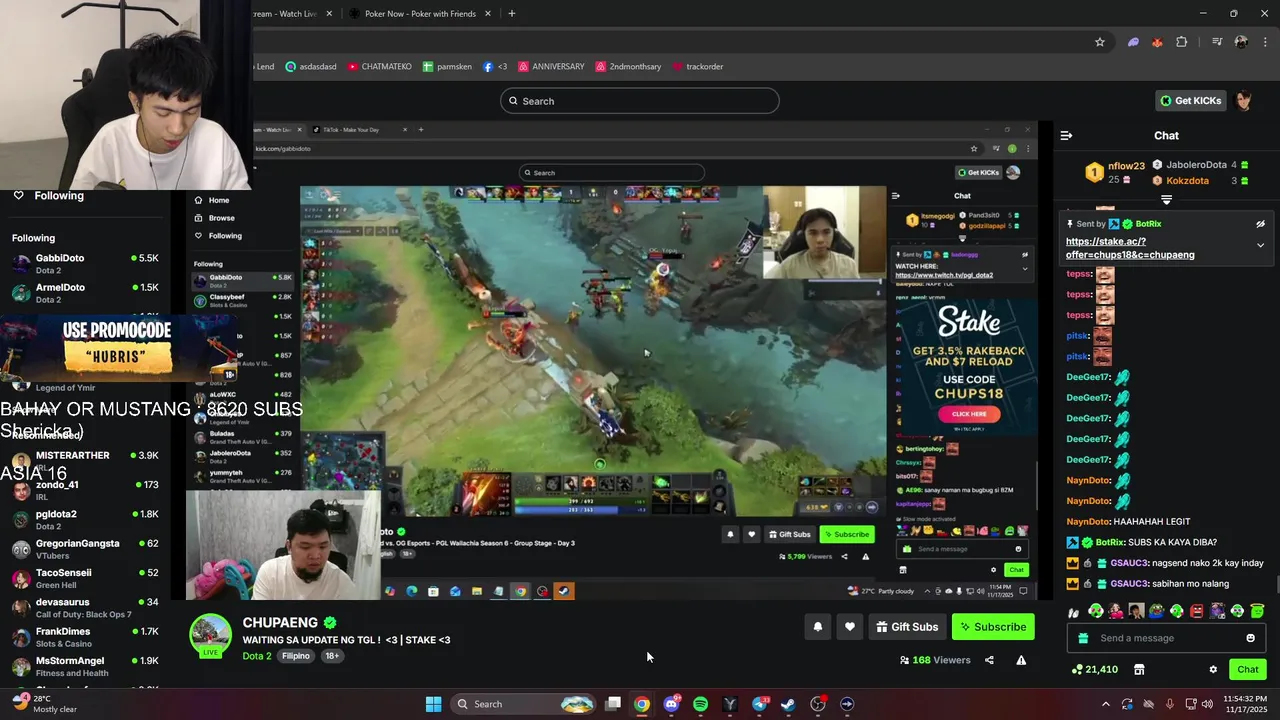This screenshot has height=720, width=1280.
Task: Open the Chrome three-dot menu
Action: [x=1265, y=42]
